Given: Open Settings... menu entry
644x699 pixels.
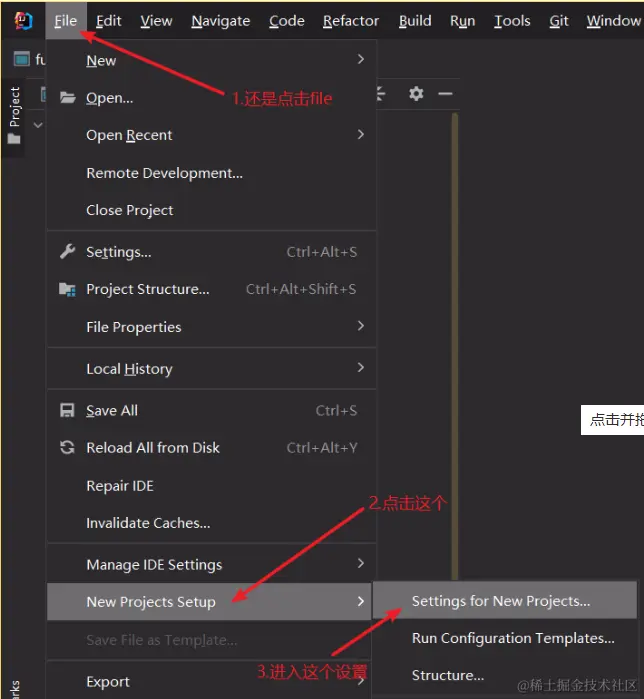Looking at the screenshot, I should coord(212,252).
